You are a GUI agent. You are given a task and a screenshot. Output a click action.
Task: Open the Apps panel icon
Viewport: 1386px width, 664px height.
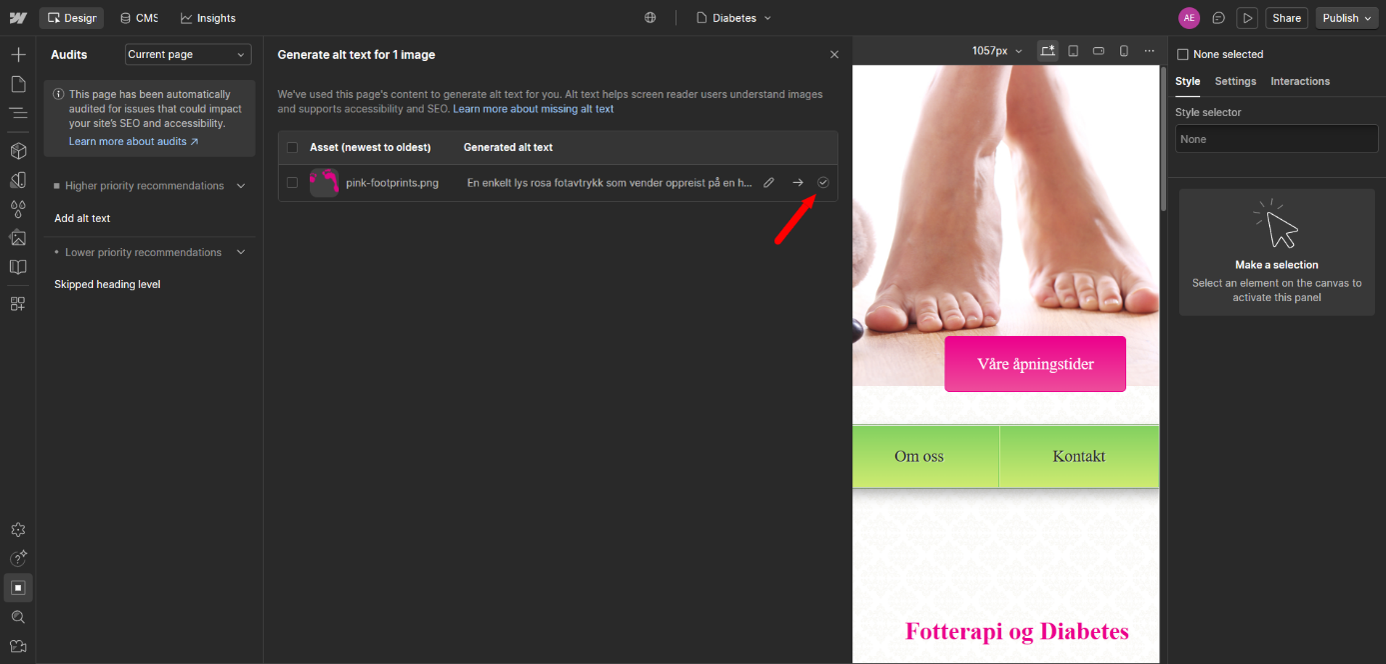click(x=18, y=304)
